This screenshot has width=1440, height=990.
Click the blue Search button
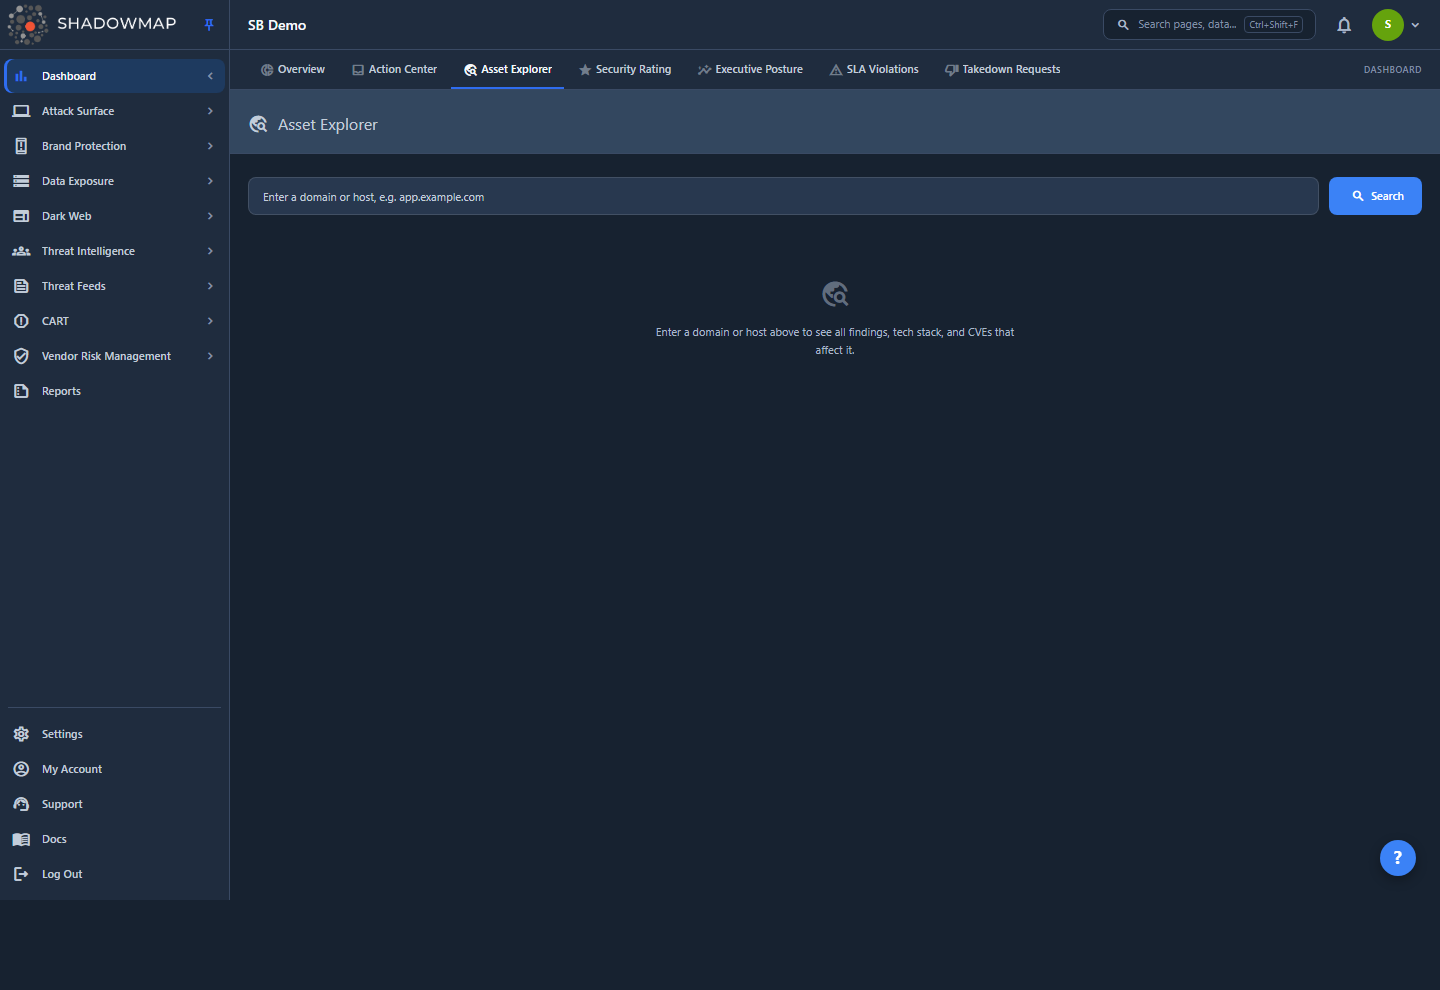click(1375, 196)
